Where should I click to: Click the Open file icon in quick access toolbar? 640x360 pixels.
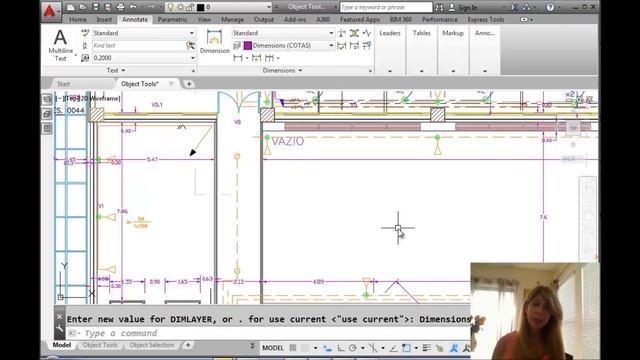[83, 7]
